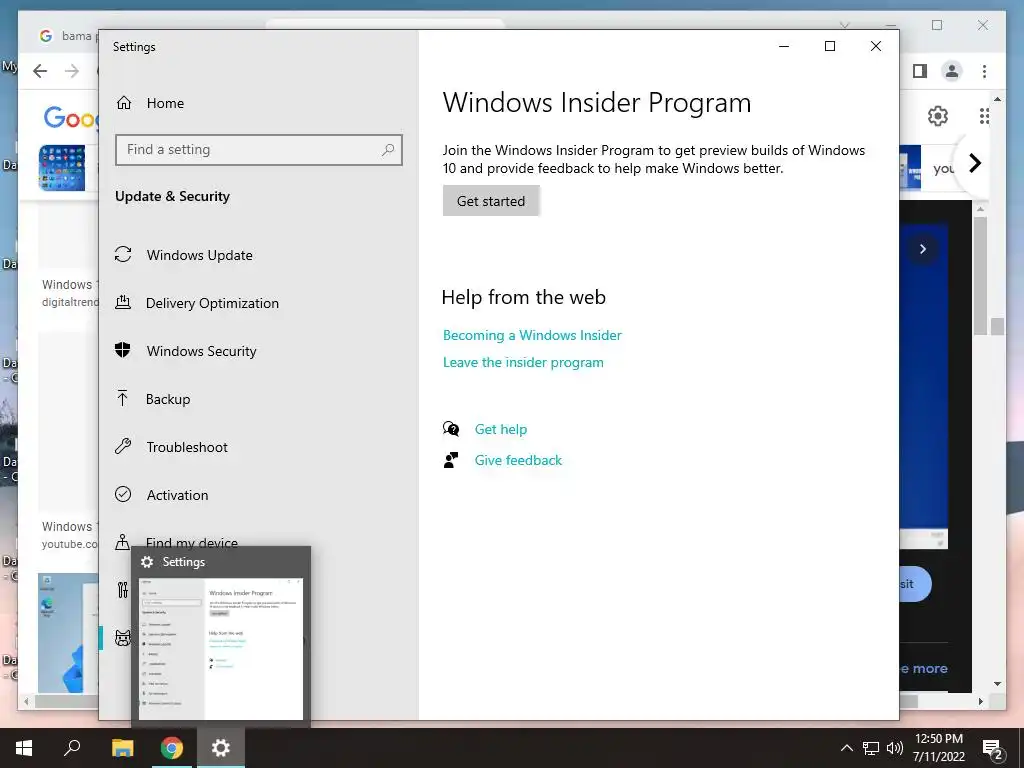
Task: Click the Activation checkmark circle icon
Action: point(123,494)
